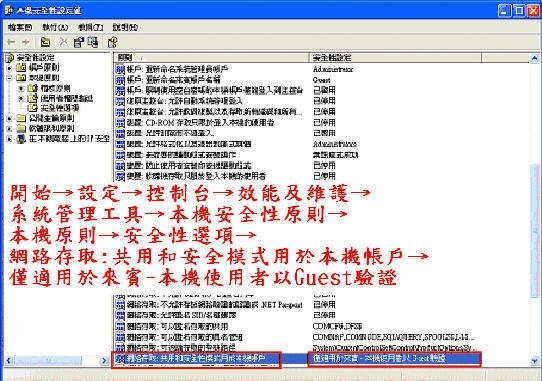
Task: Open the 執行(A) menu
Action: click(x=55, y=27)
